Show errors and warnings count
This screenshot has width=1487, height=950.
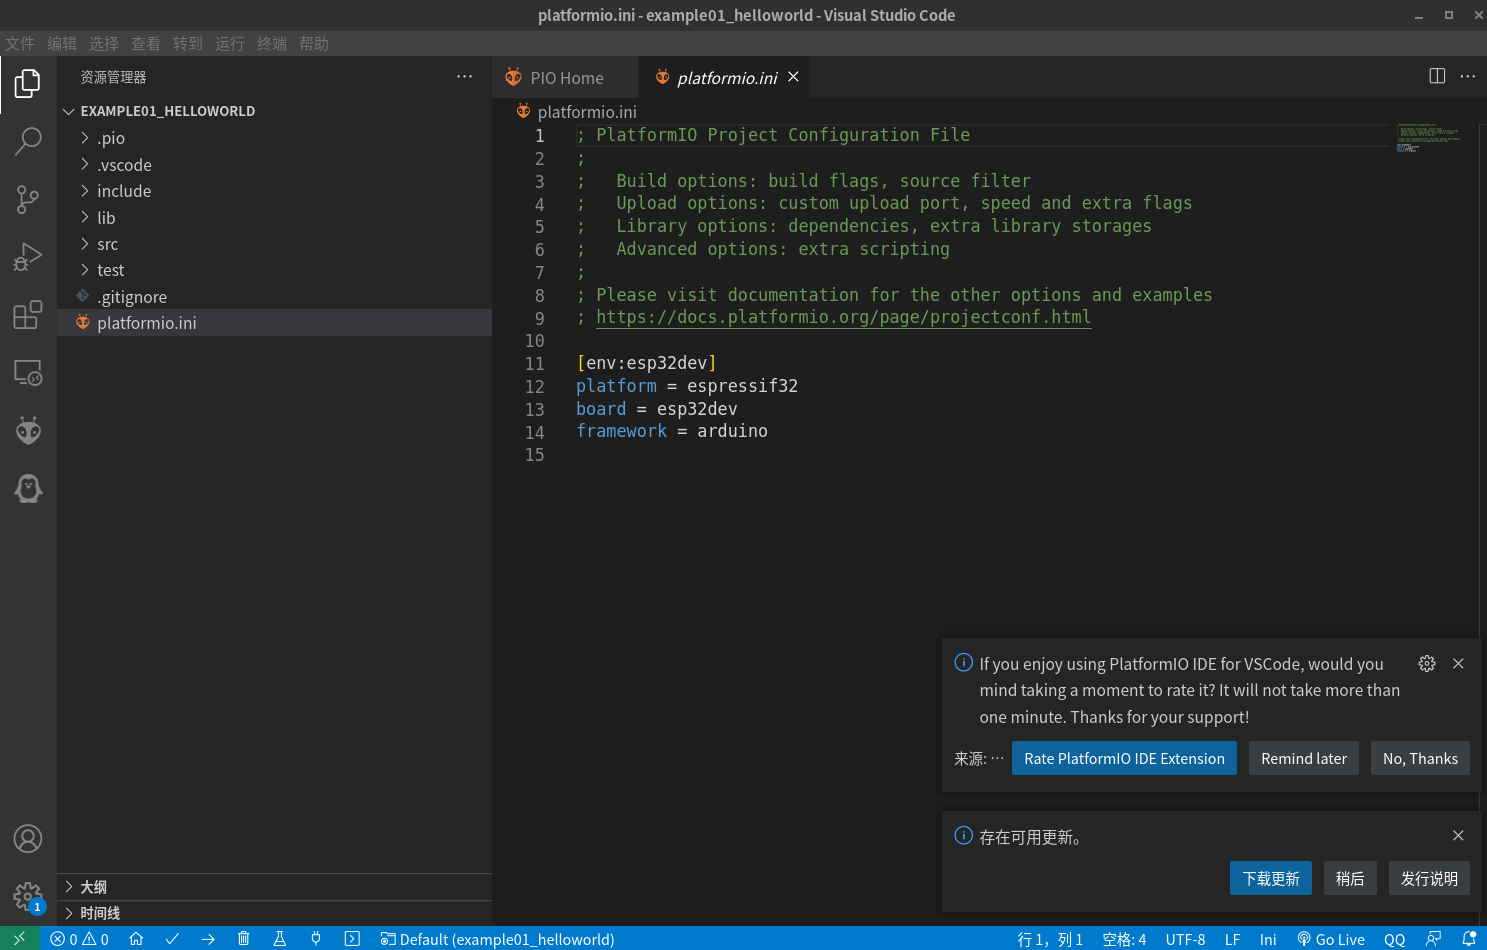[79, 939]
